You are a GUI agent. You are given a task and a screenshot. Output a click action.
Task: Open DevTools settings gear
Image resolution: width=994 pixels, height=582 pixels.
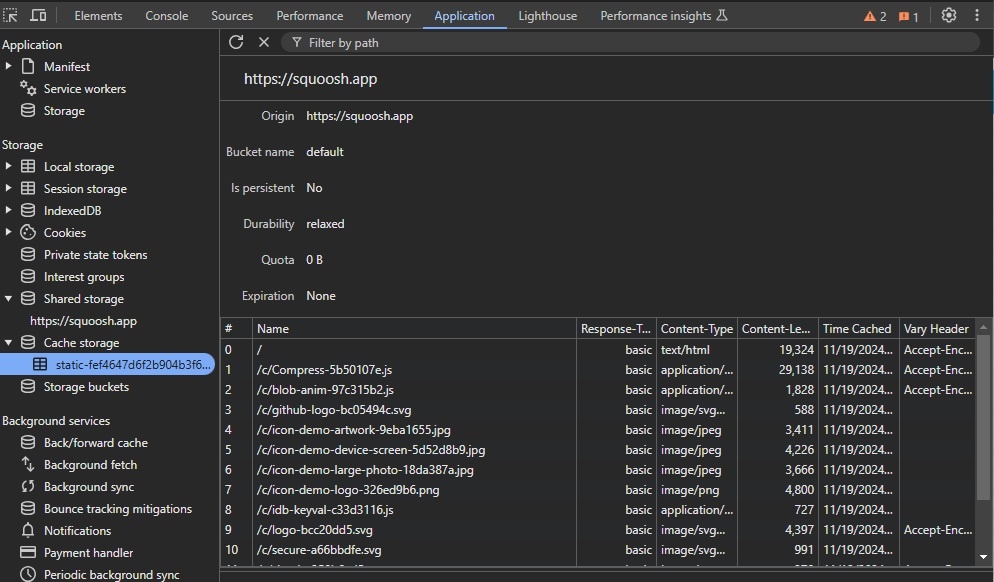click(949, 16)
